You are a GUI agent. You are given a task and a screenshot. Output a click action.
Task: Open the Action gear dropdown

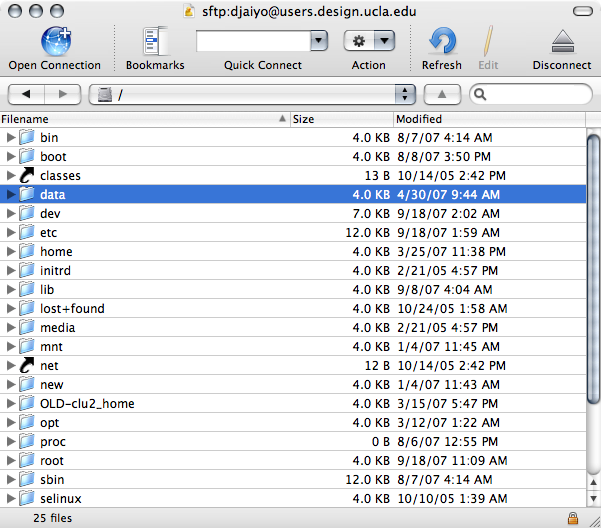(x=368, y=41)
